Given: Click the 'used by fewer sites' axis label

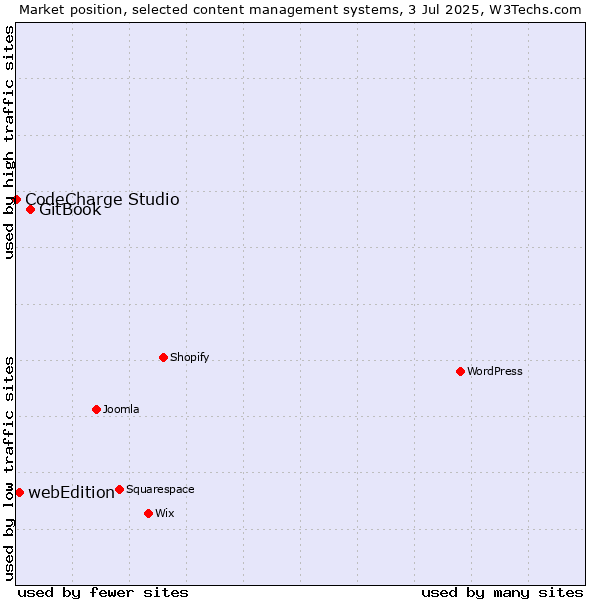Looking at the screenshot, I should click(x=103, y=593).
